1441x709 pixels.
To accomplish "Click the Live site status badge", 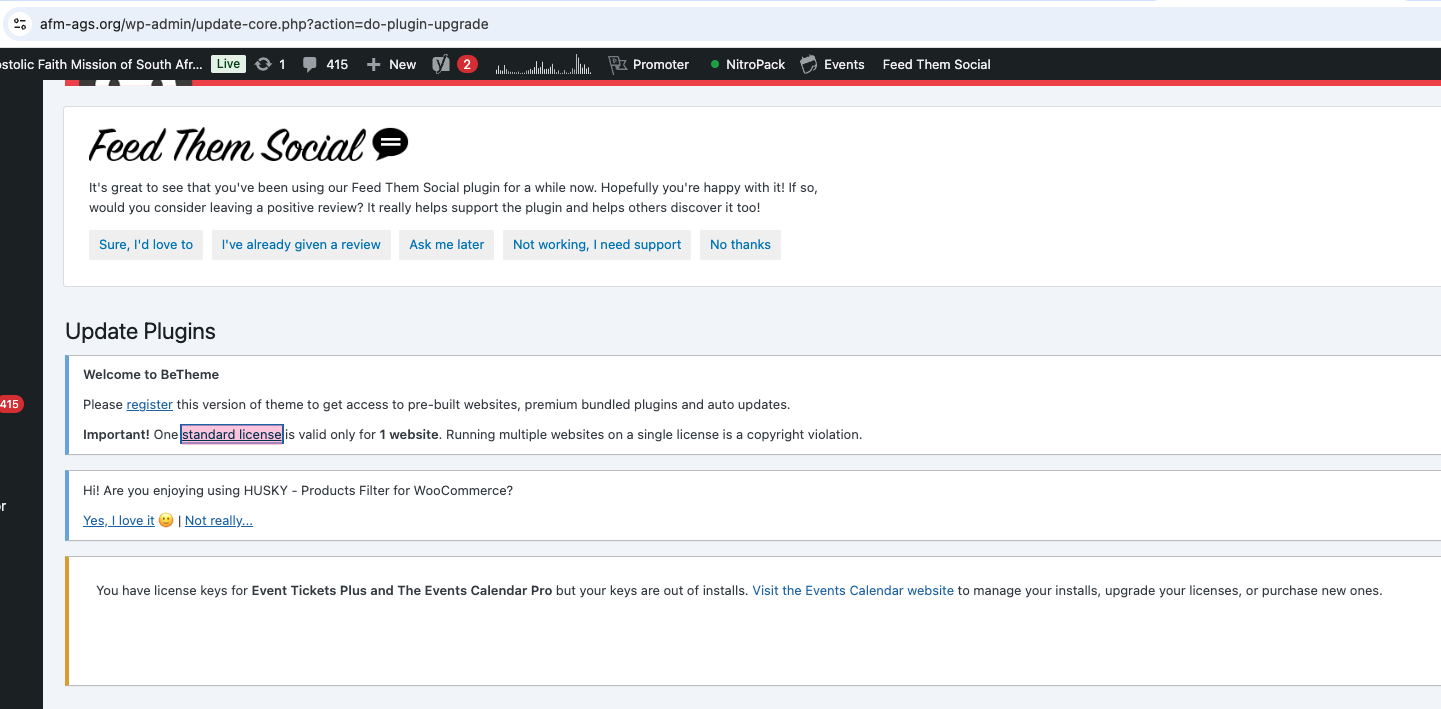I will tap(228, 64).
